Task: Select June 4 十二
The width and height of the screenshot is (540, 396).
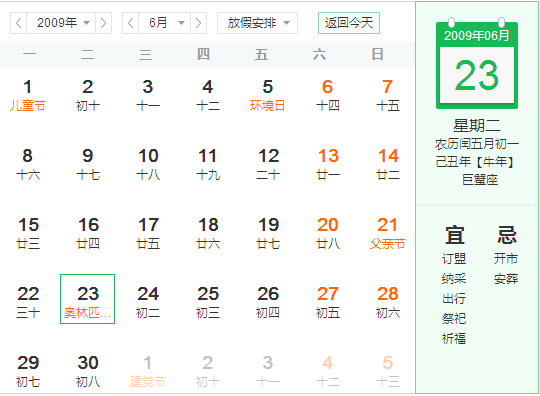Action: (x=208, y=95)
